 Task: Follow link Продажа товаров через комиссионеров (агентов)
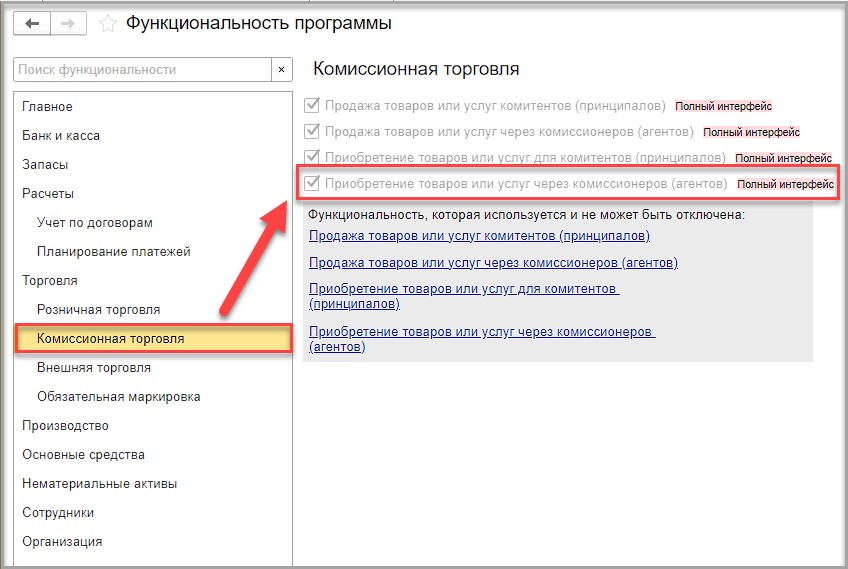click(493, 263)
